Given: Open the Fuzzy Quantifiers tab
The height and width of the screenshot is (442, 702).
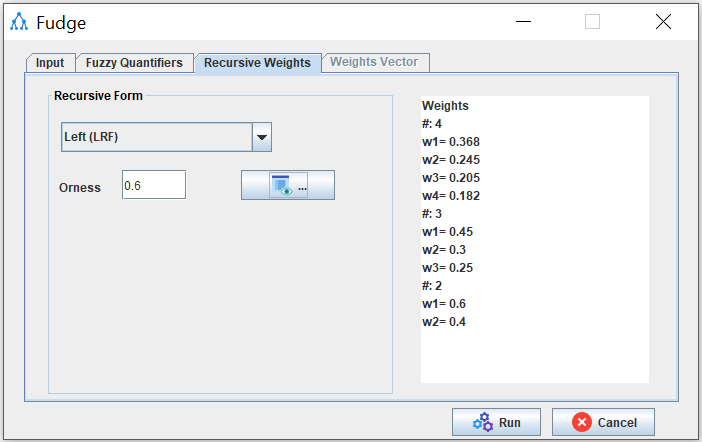Looking at the screenshot, I should tap(134, 63).
